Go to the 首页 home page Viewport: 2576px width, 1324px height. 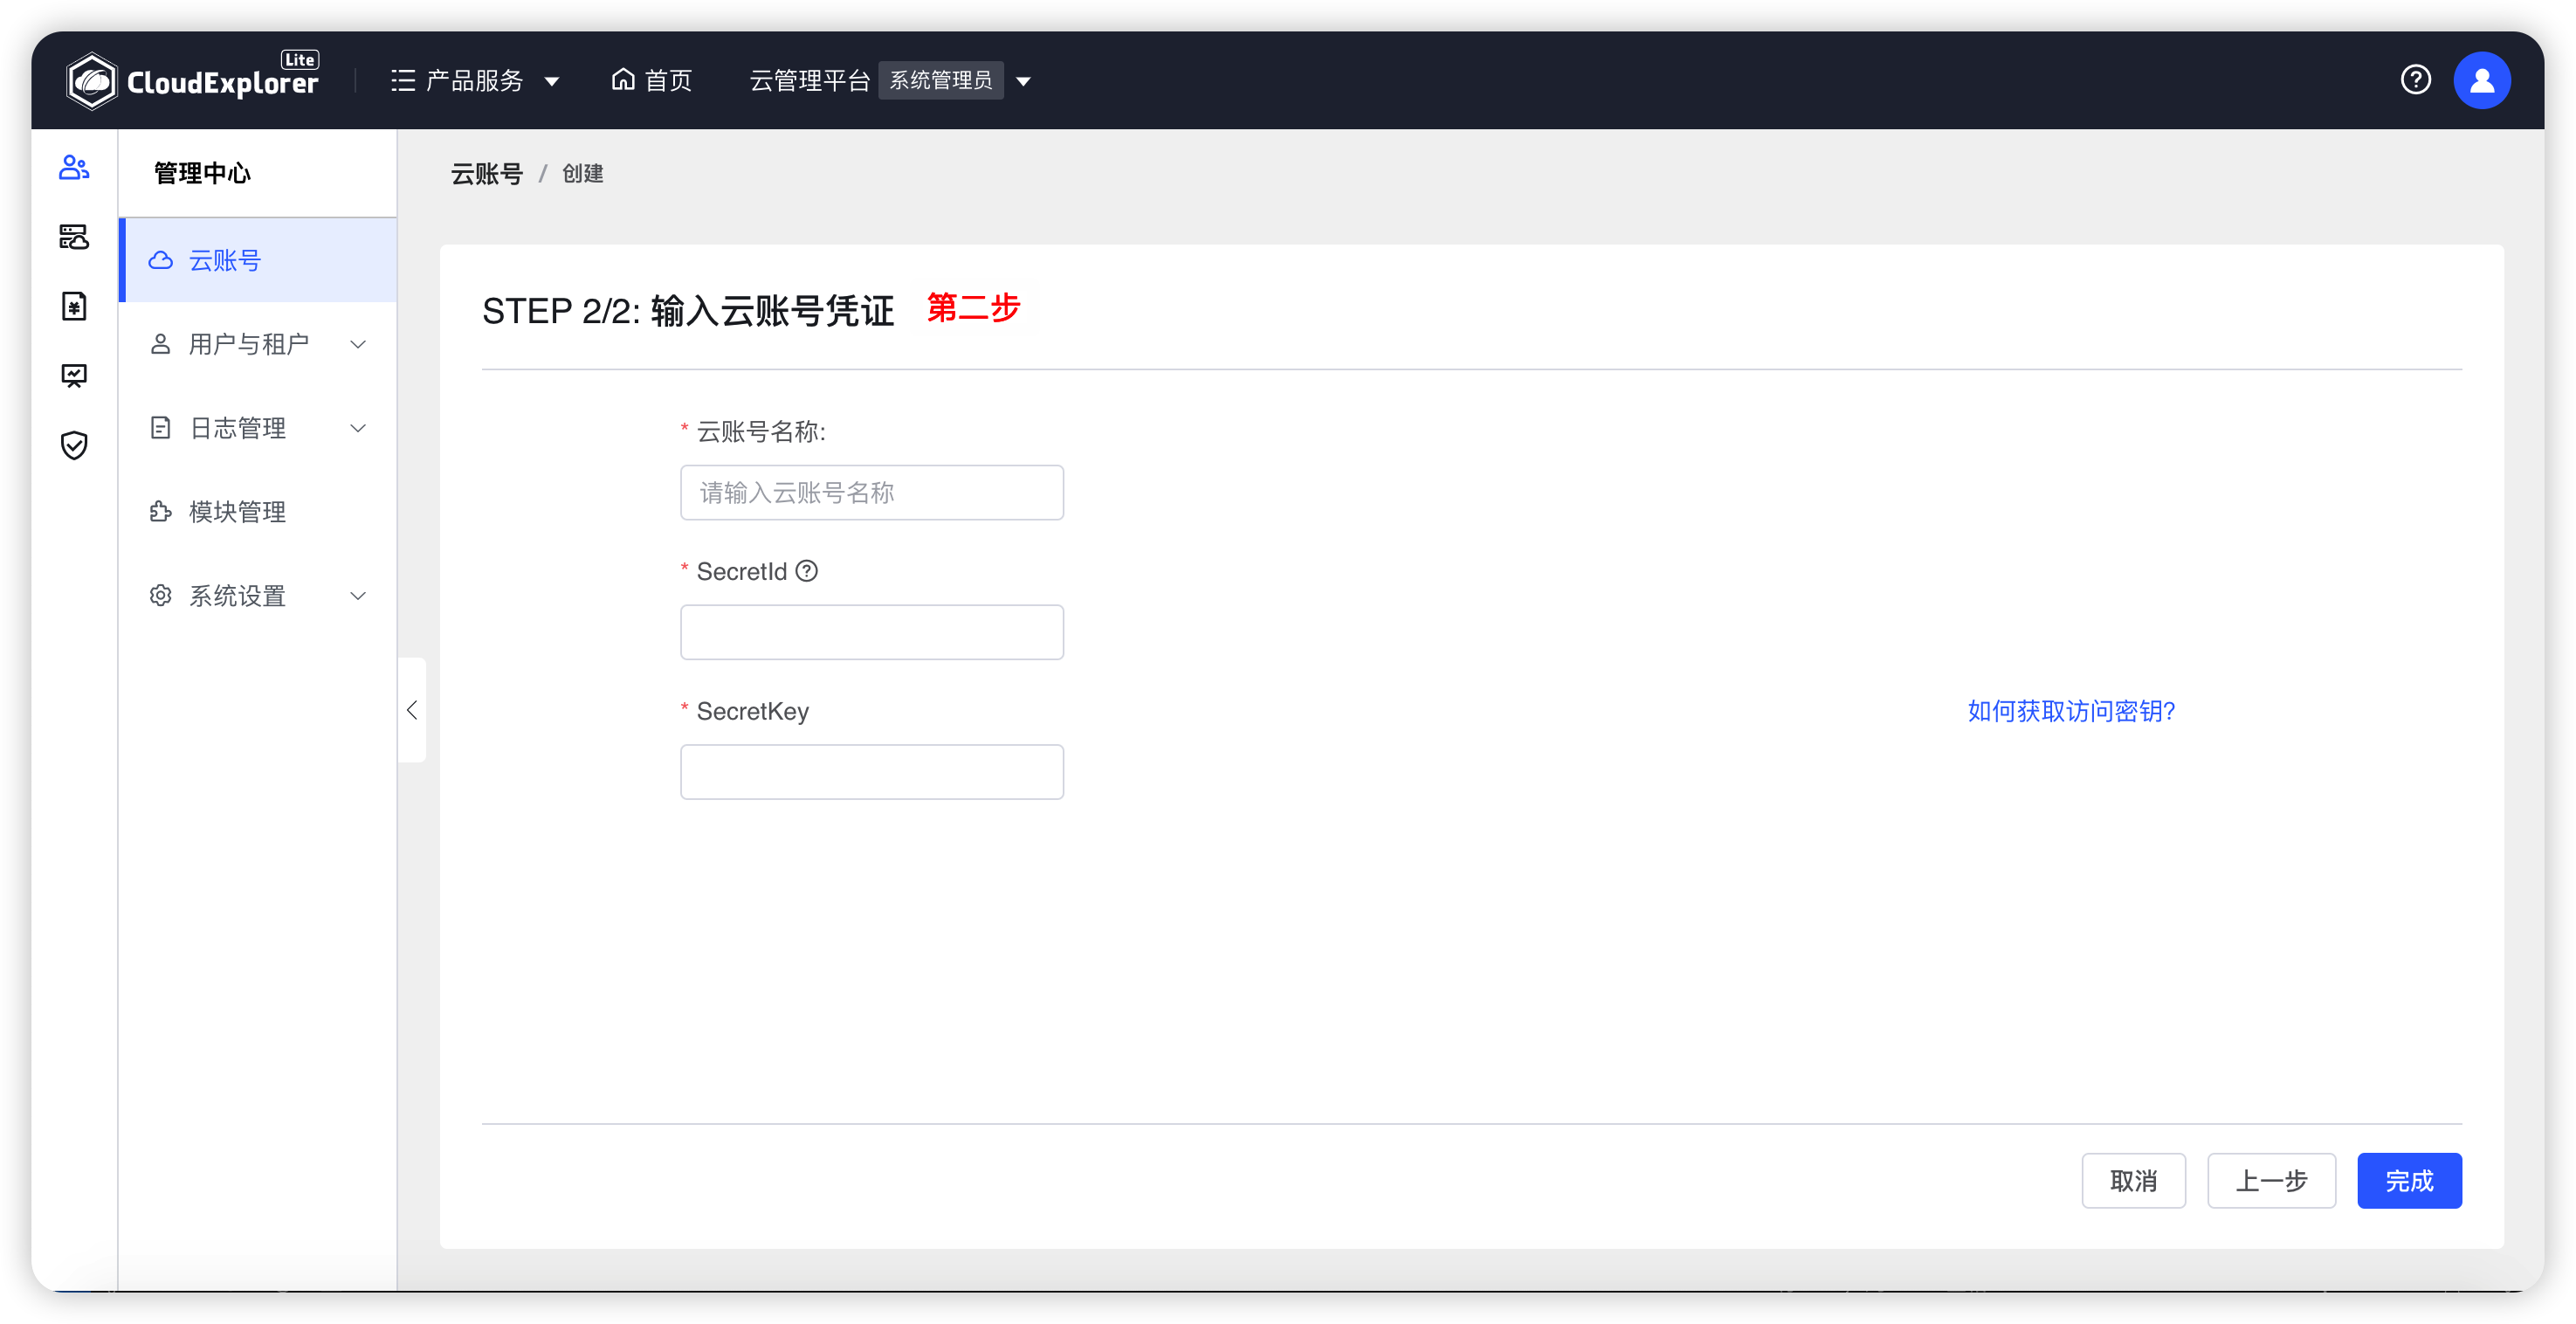tap(651, 80)
